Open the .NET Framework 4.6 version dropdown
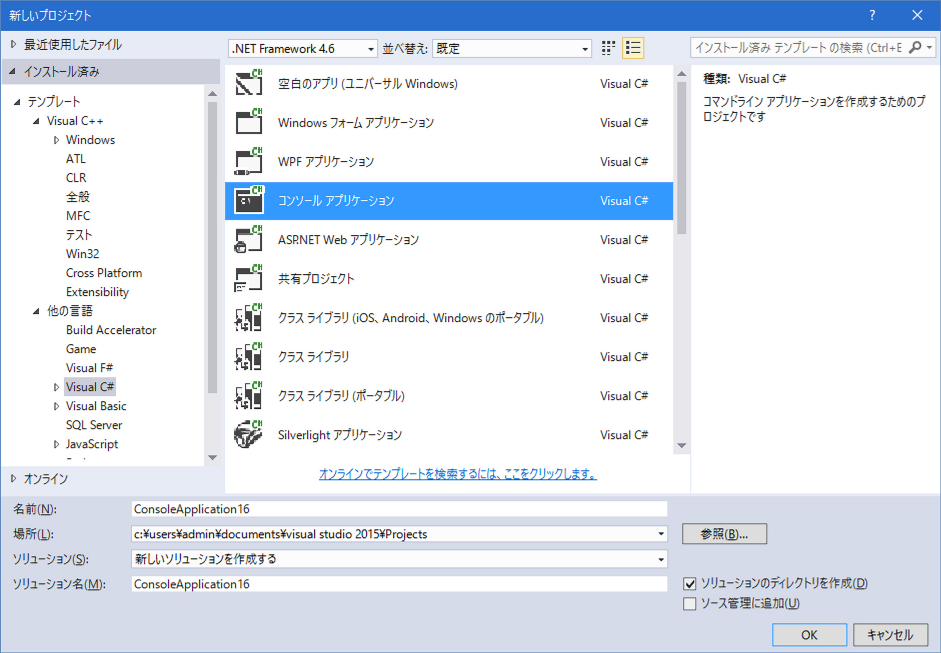941x653 pixels. [302, 48]
